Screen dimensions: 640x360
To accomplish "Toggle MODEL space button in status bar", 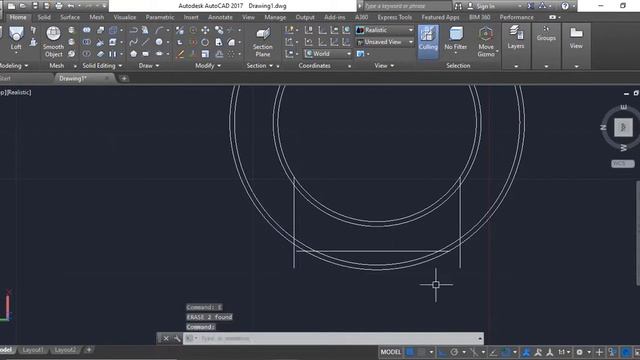I will tap(391, 352).
